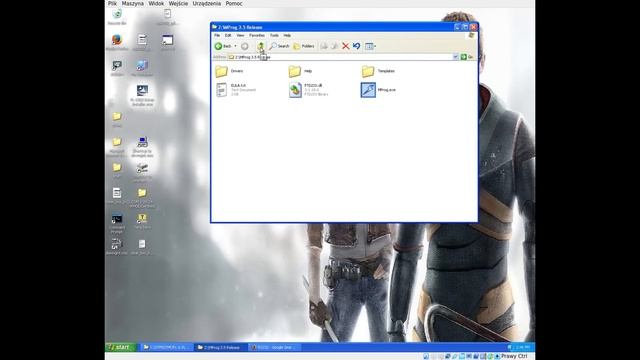Open the Back history dropdown arrow
The width and height of the screenshot is (640, 360).
[x=236, y=46]
